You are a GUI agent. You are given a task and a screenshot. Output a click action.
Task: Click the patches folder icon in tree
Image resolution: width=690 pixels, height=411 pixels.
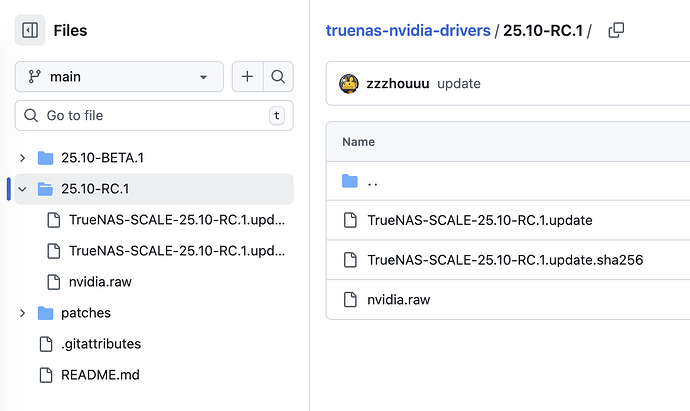[x=45, y=313]
